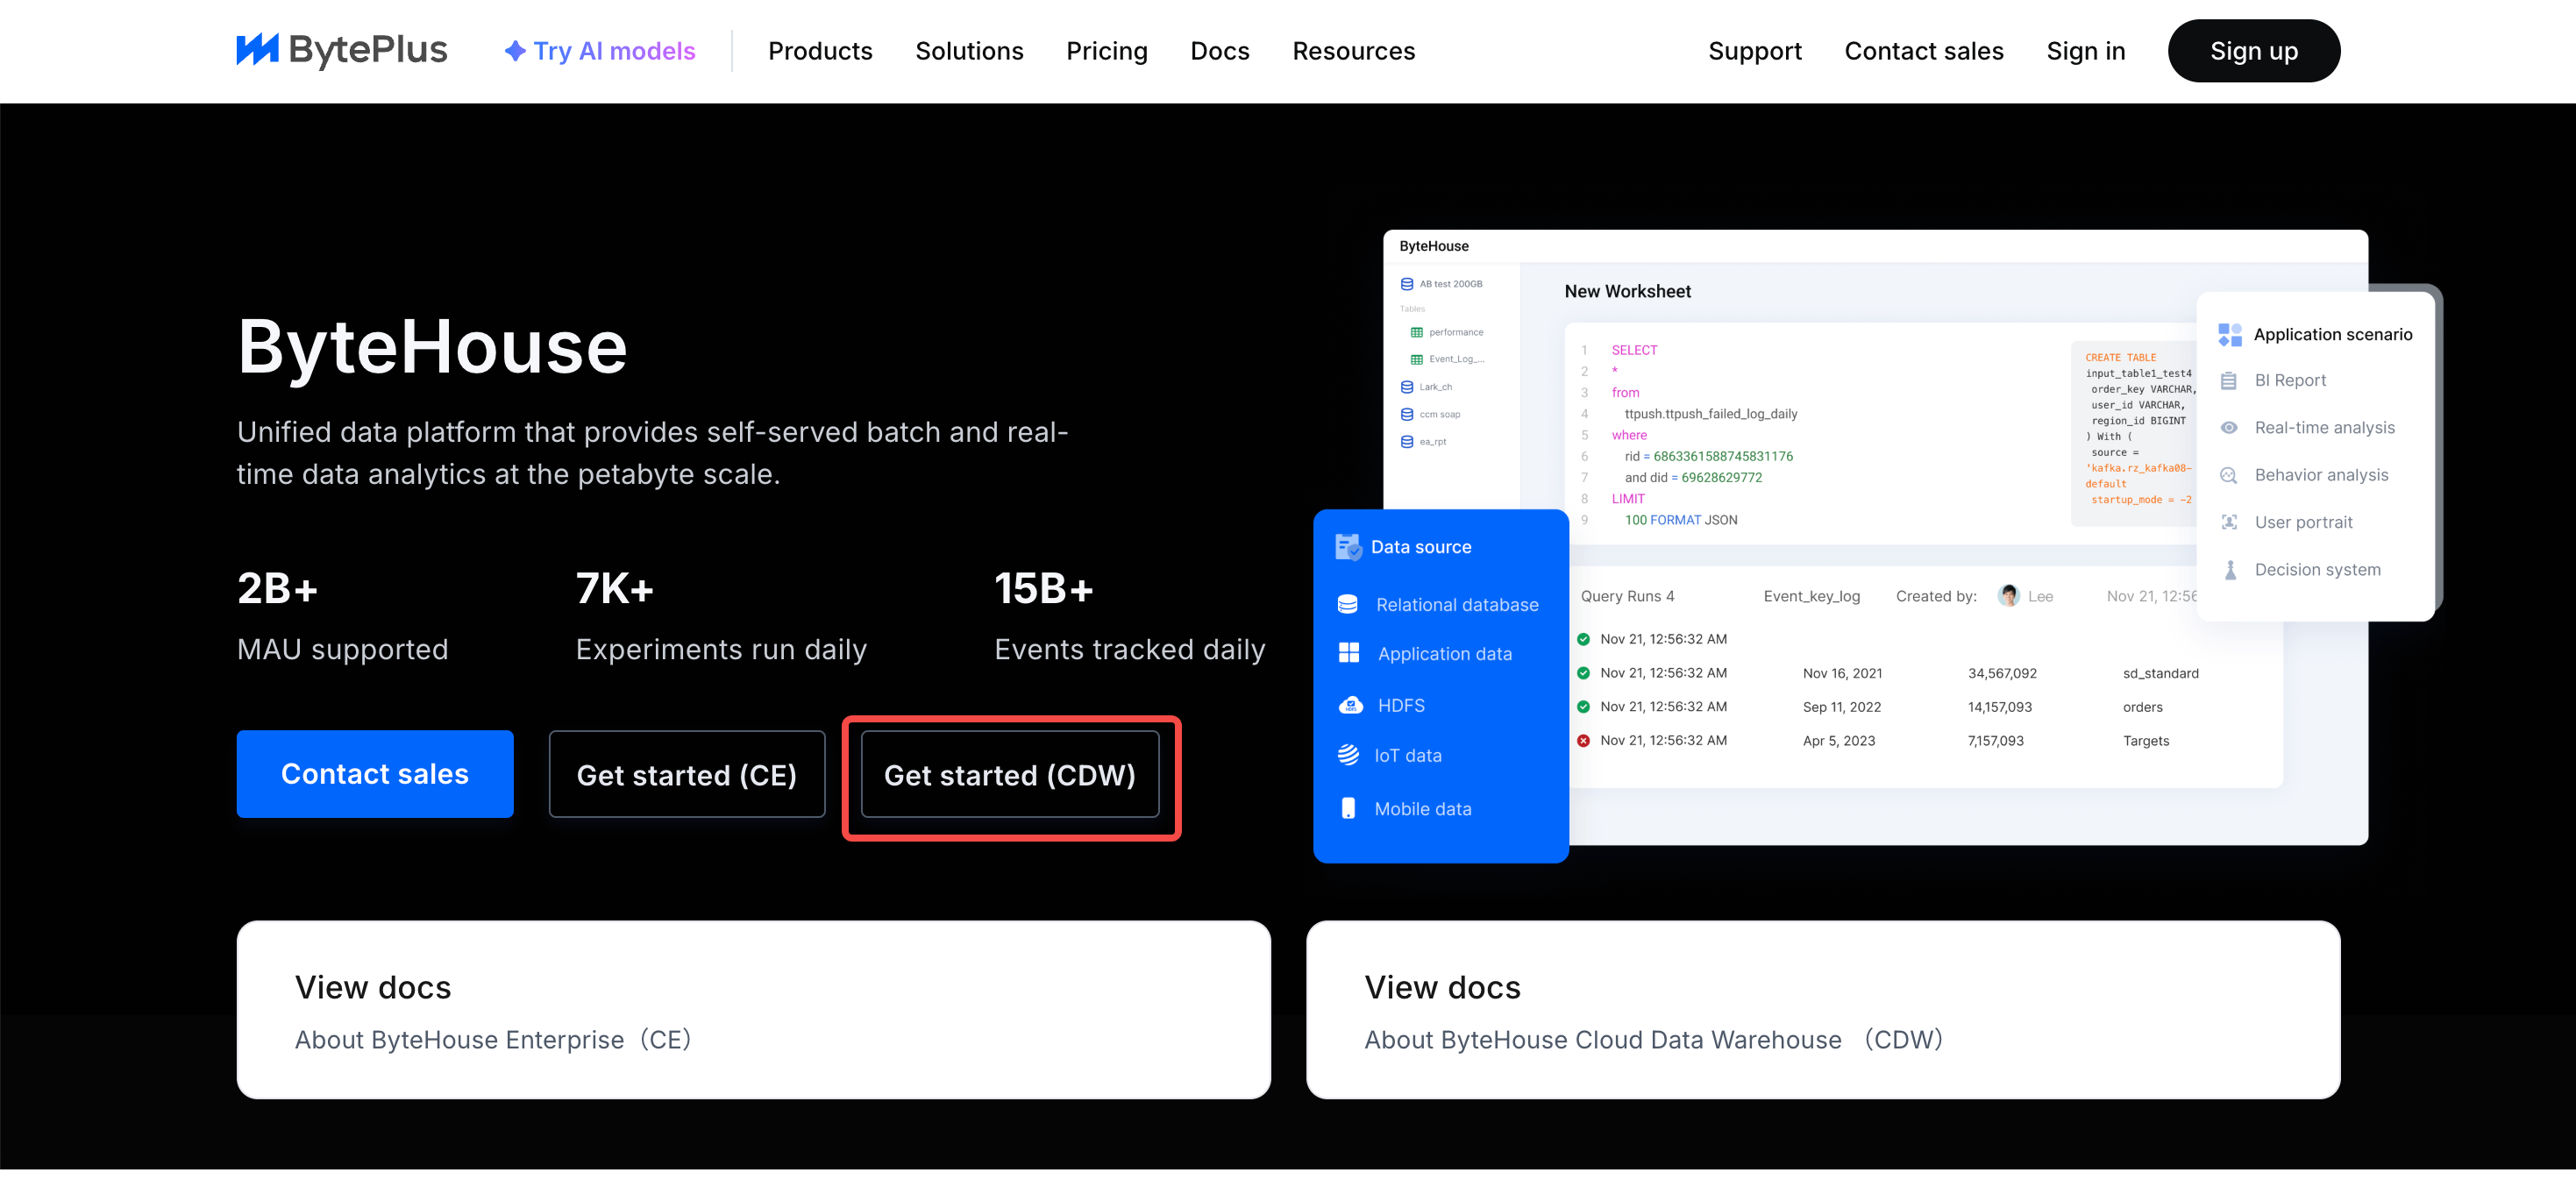2576x1201 pixels.
Task: Click the HDFS cloud icon
Action: tap(1350, 705)
